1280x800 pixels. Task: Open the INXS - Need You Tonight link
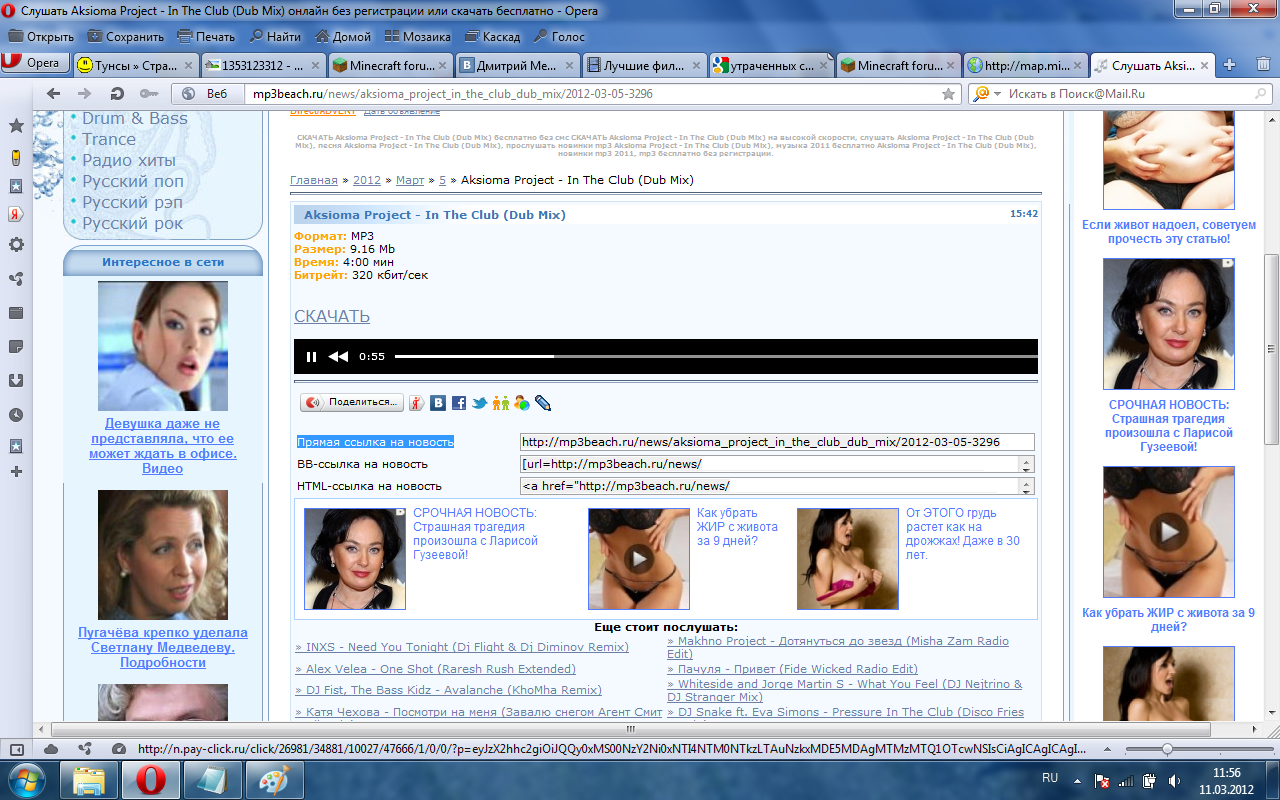462,647
